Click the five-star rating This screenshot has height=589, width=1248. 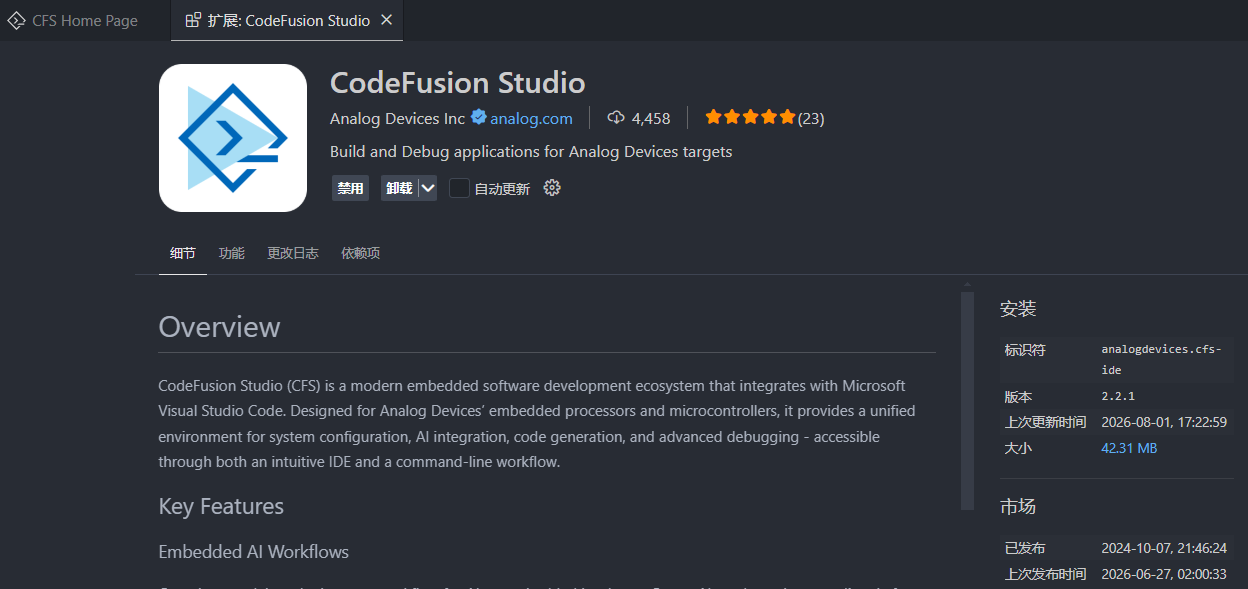[750, 117]
